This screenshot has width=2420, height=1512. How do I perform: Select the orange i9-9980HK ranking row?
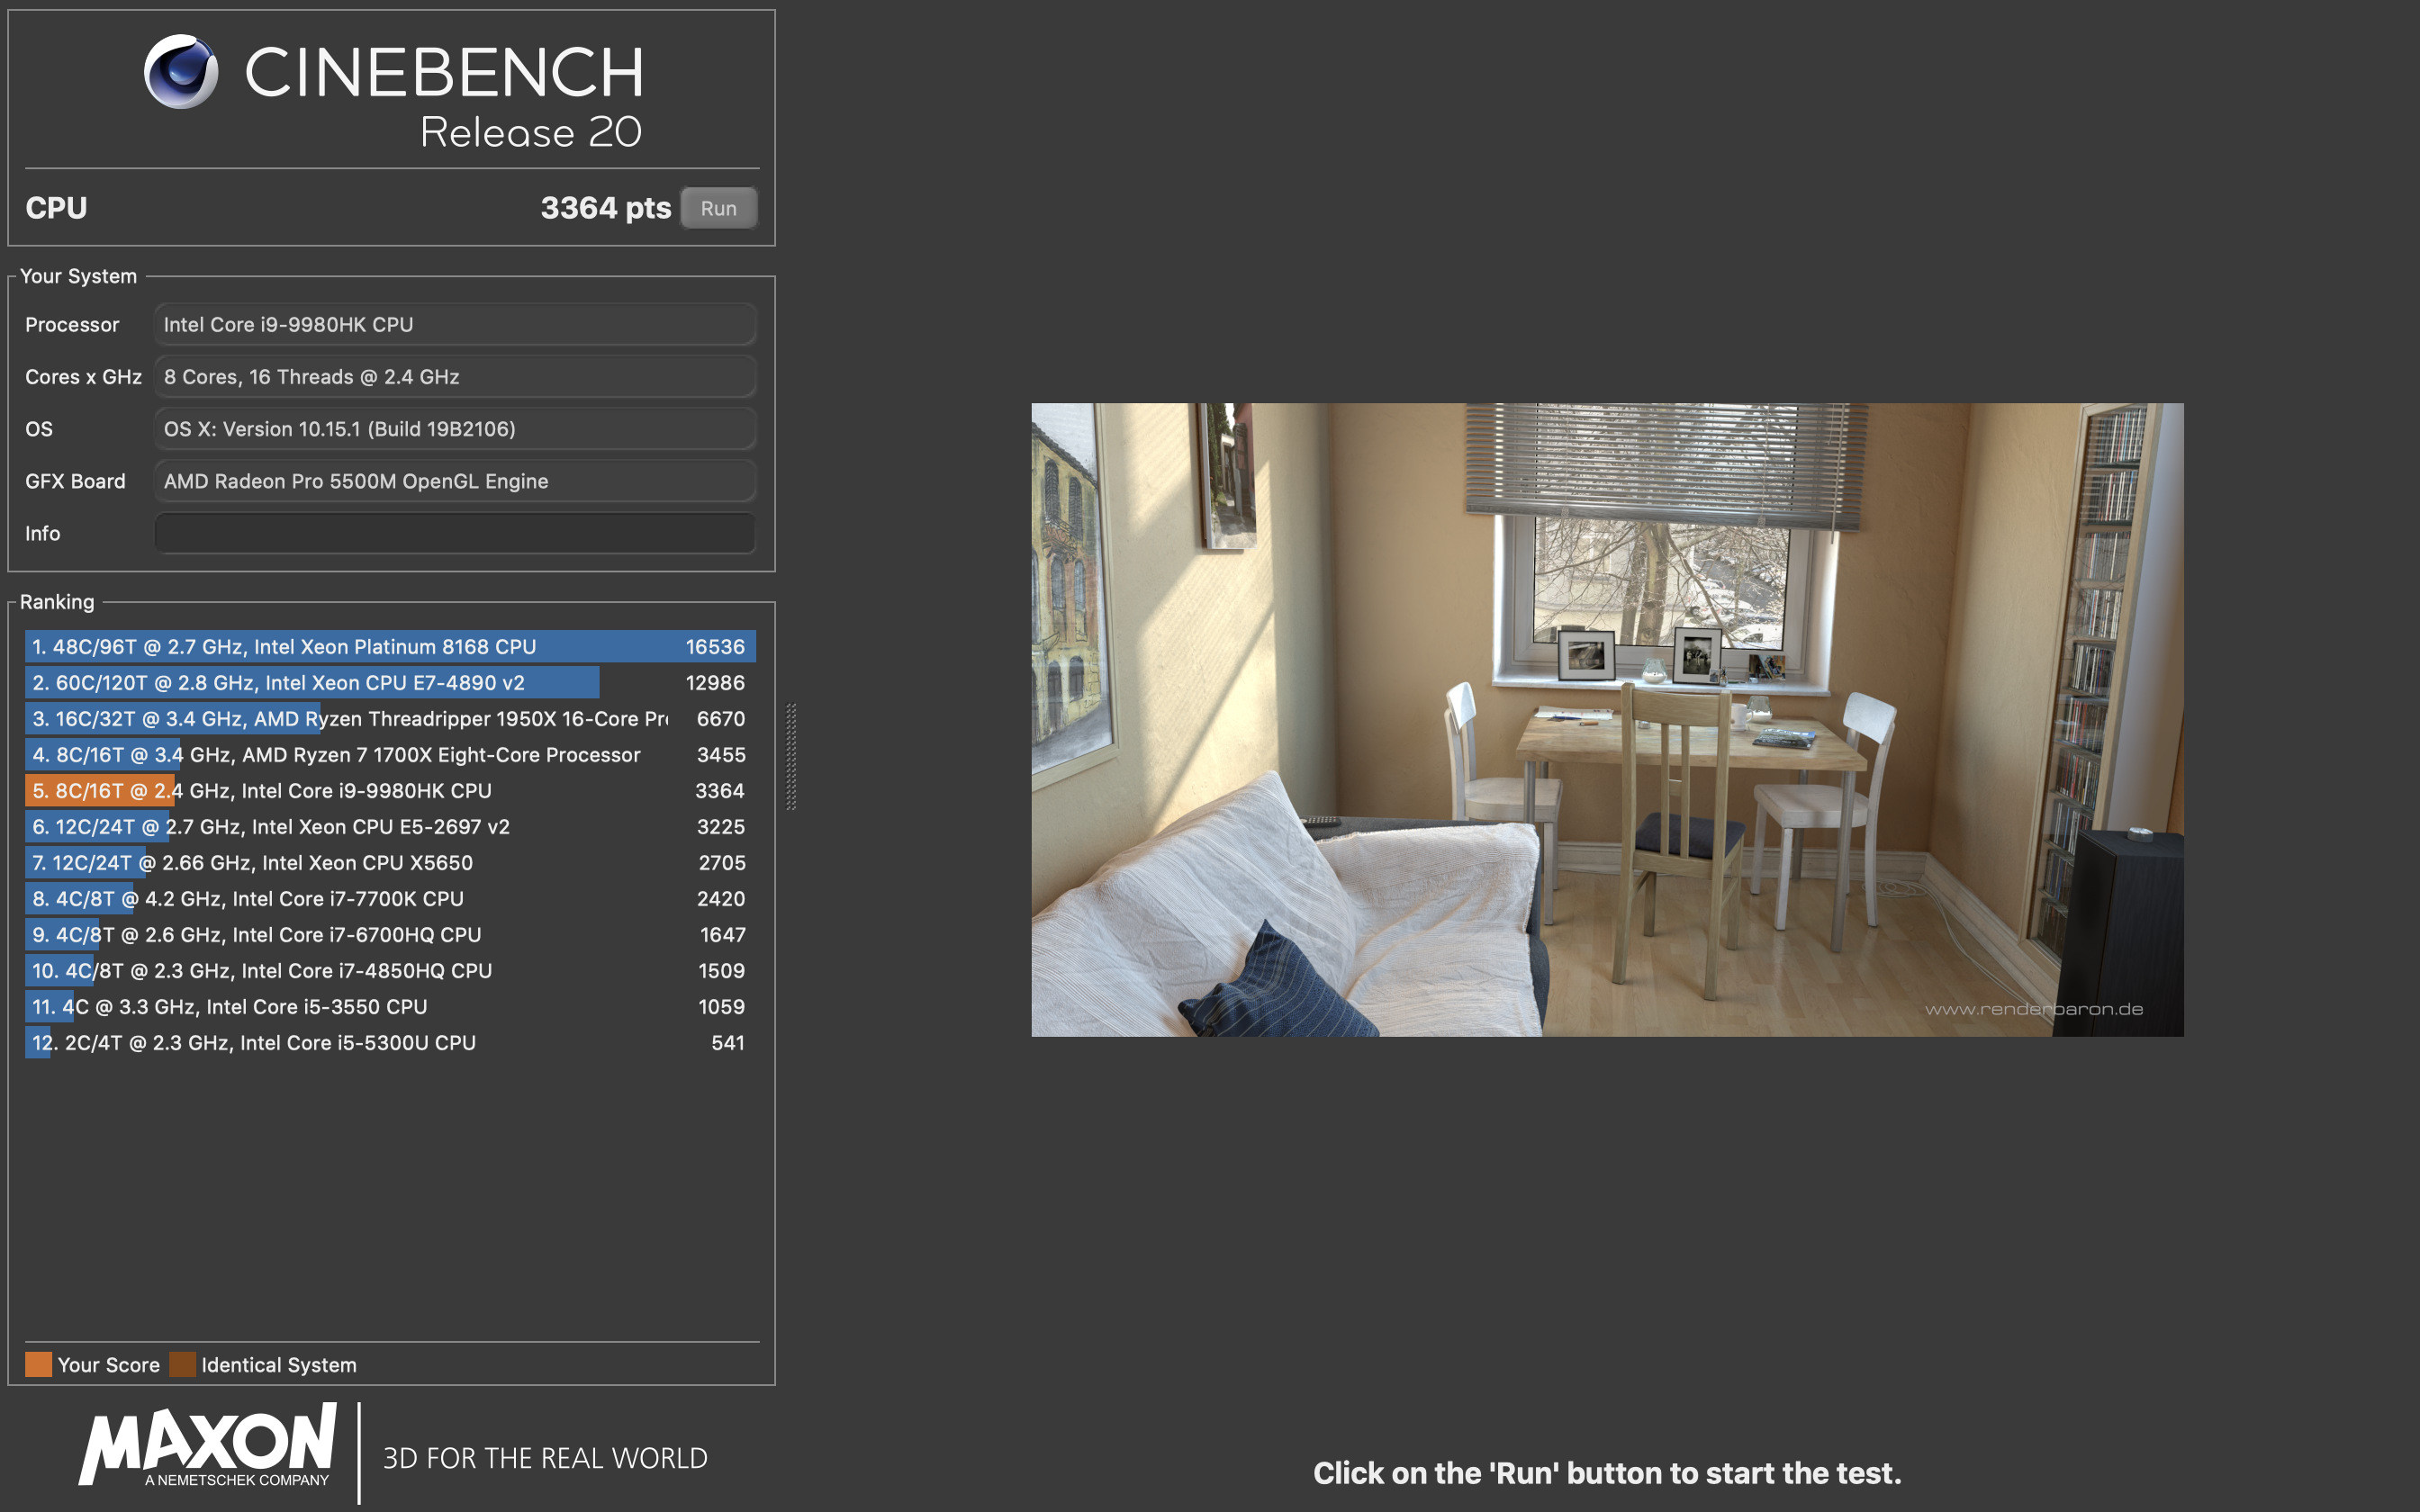(x=390, y=791)
